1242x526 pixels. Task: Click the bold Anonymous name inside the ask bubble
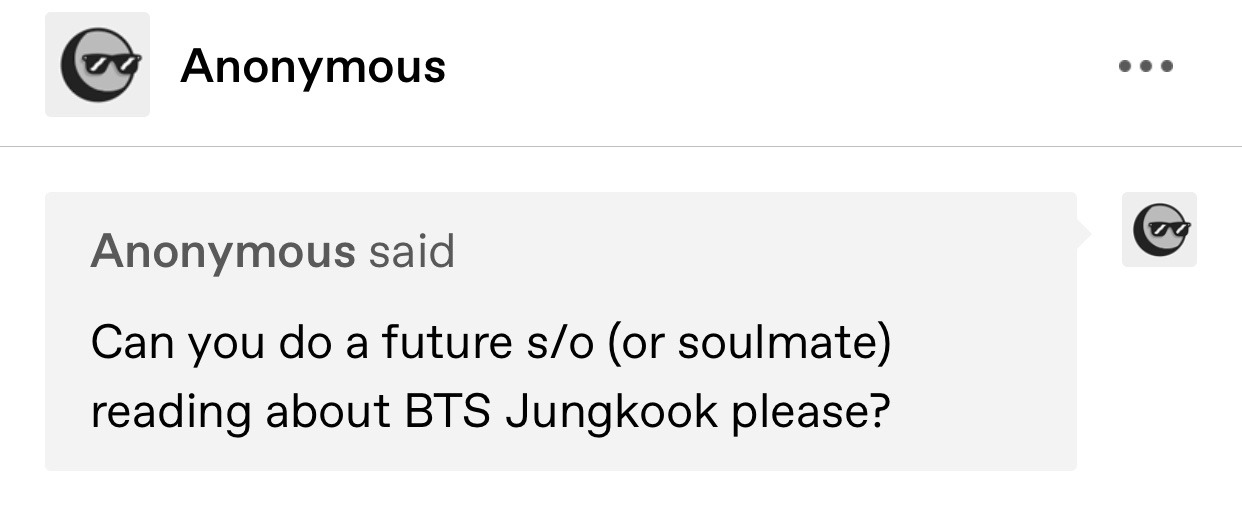point(222,252)
